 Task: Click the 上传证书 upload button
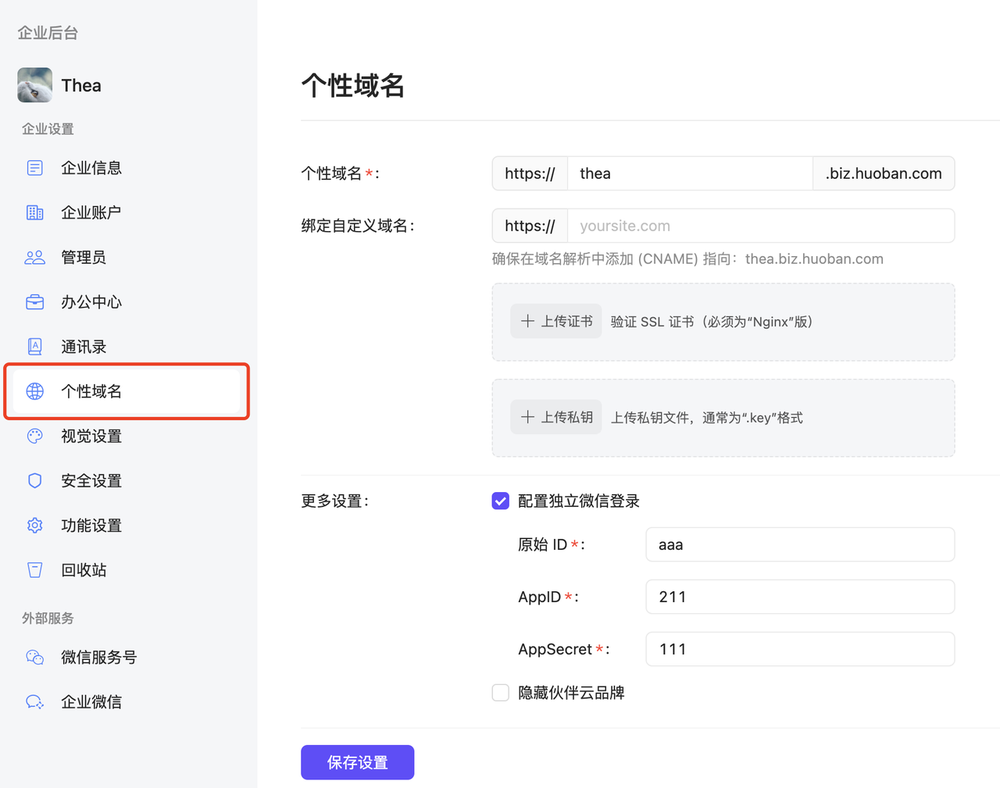coord(556,322)
